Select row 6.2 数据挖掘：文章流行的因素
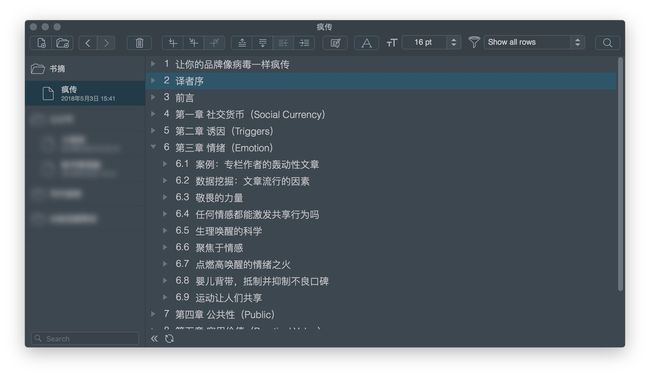This screenshot has width=650, height=377. [252, 181]
